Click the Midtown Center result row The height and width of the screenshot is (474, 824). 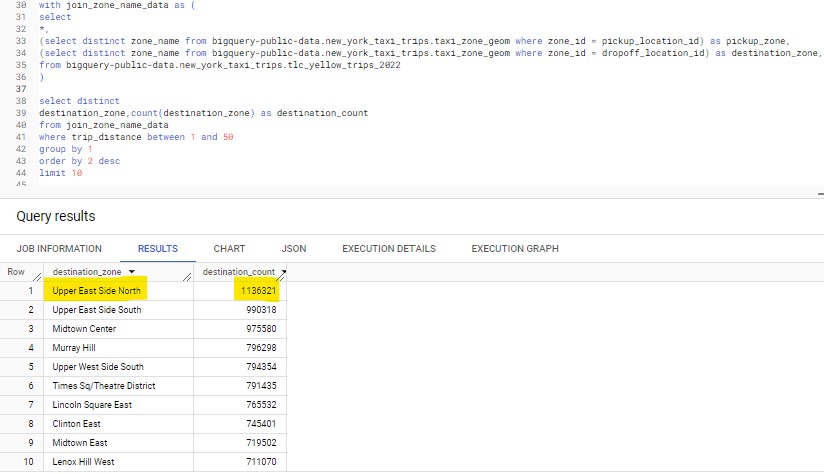click(84, 329)
